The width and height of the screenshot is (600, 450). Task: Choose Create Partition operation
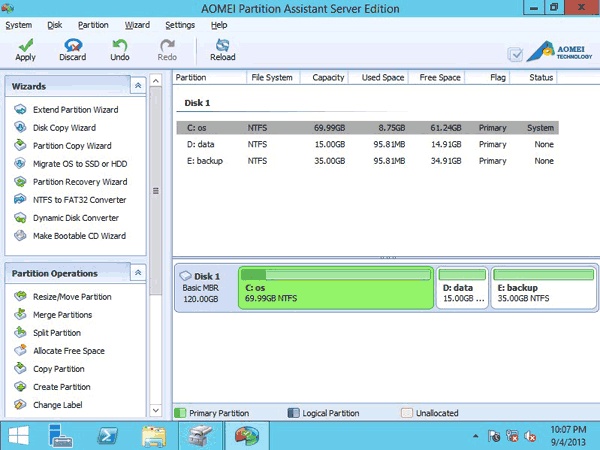click(x=62, y=387)
